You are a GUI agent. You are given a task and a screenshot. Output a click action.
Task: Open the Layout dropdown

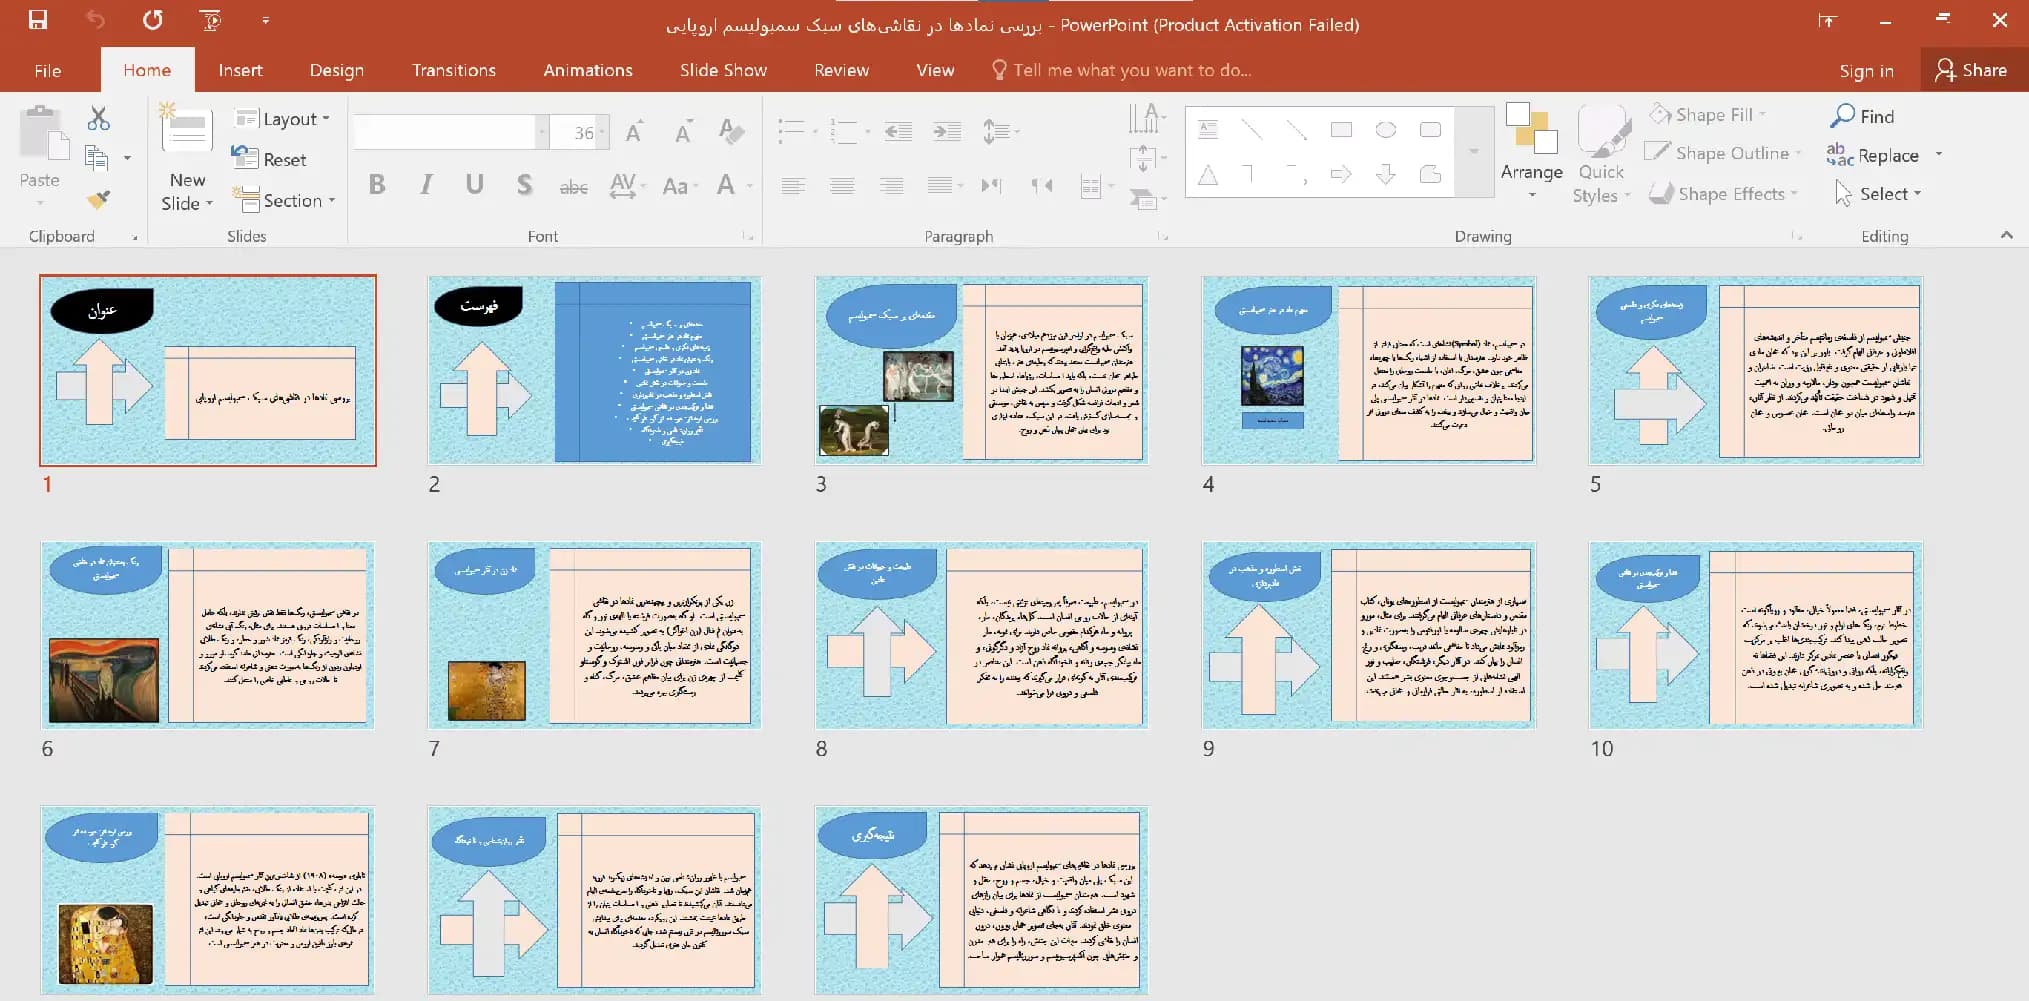pos(282,119)
